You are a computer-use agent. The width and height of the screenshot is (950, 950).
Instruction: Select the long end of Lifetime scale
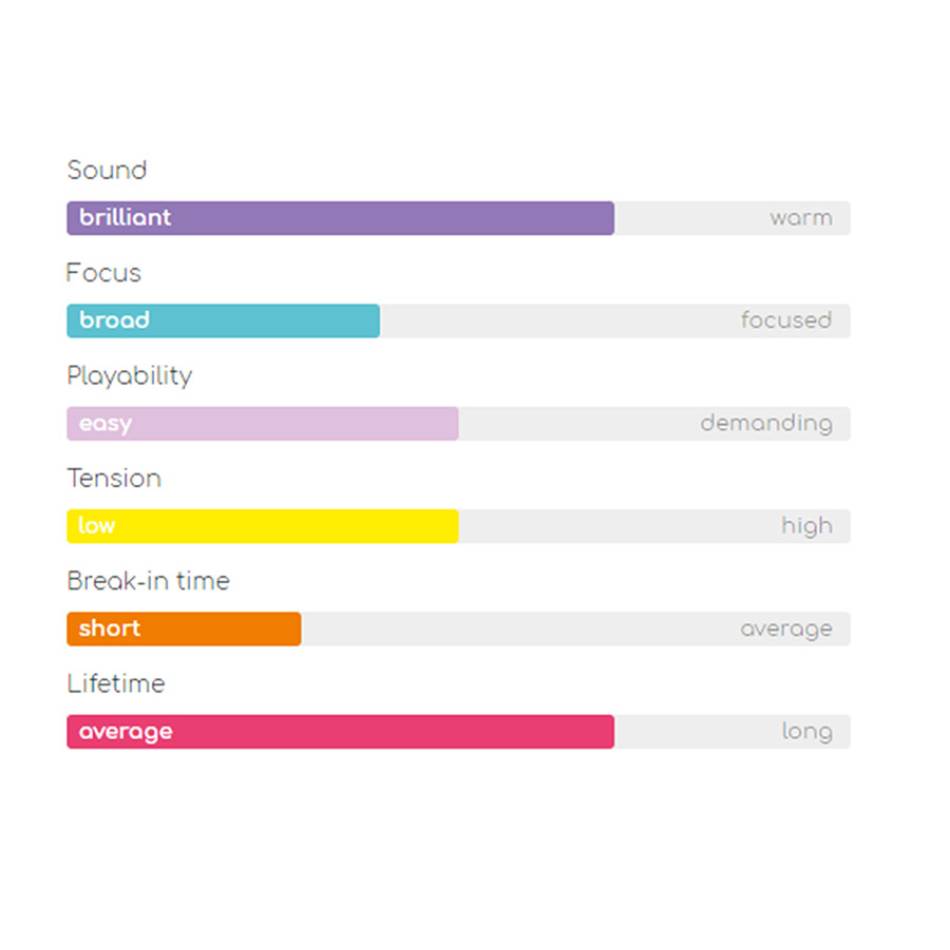coord(807,732)
